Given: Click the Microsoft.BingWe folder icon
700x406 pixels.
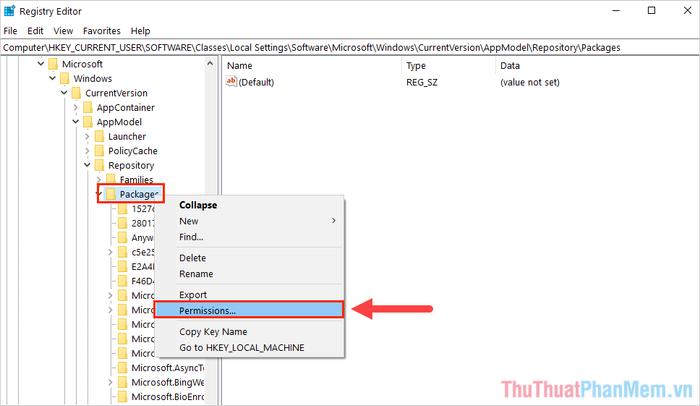Looking at the screenshot, I should click(x=123, y=382).
